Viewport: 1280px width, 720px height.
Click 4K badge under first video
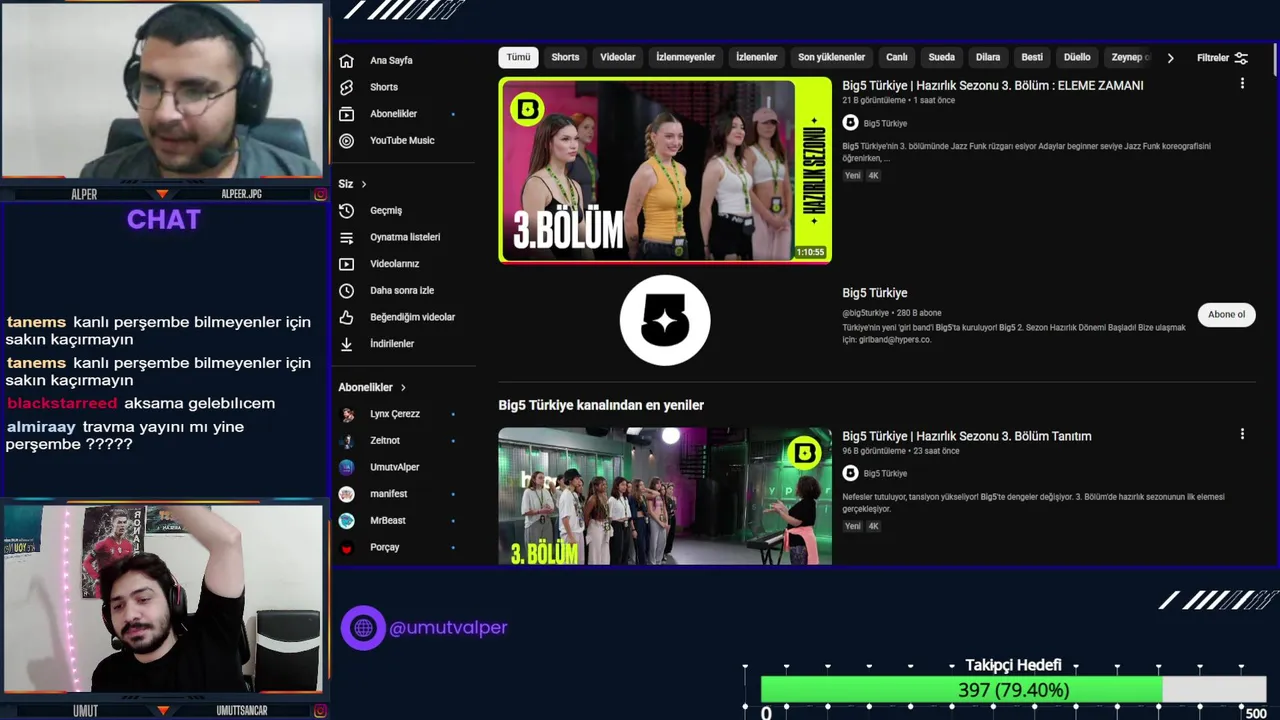pyautogui.click(x=873, y=176)
